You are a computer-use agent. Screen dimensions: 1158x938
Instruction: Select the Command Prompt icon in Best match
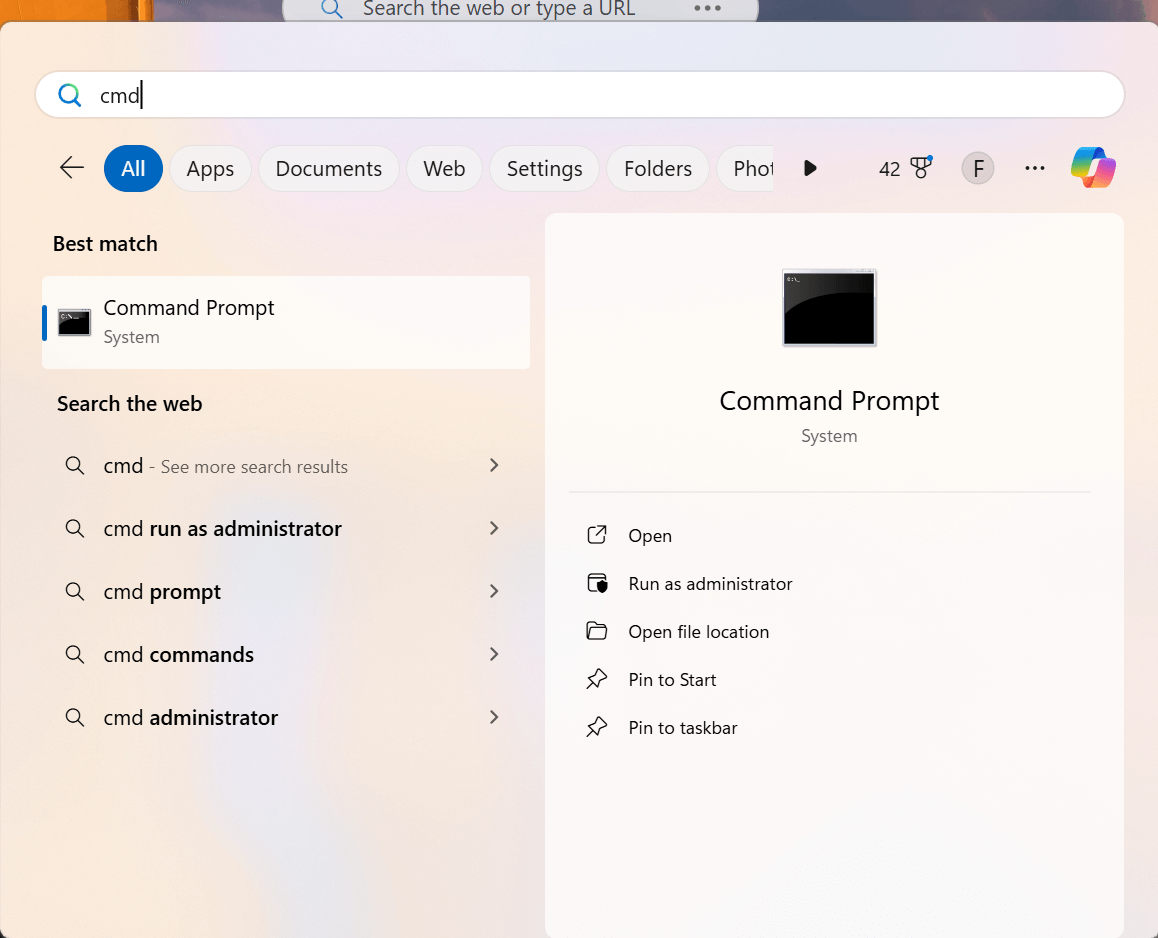click(x=73, y=322)
